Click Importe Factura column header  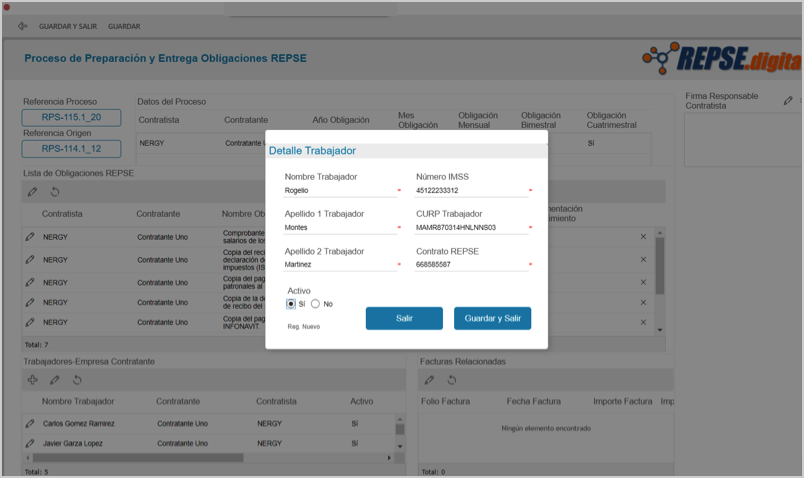click(x=622, y=402)
